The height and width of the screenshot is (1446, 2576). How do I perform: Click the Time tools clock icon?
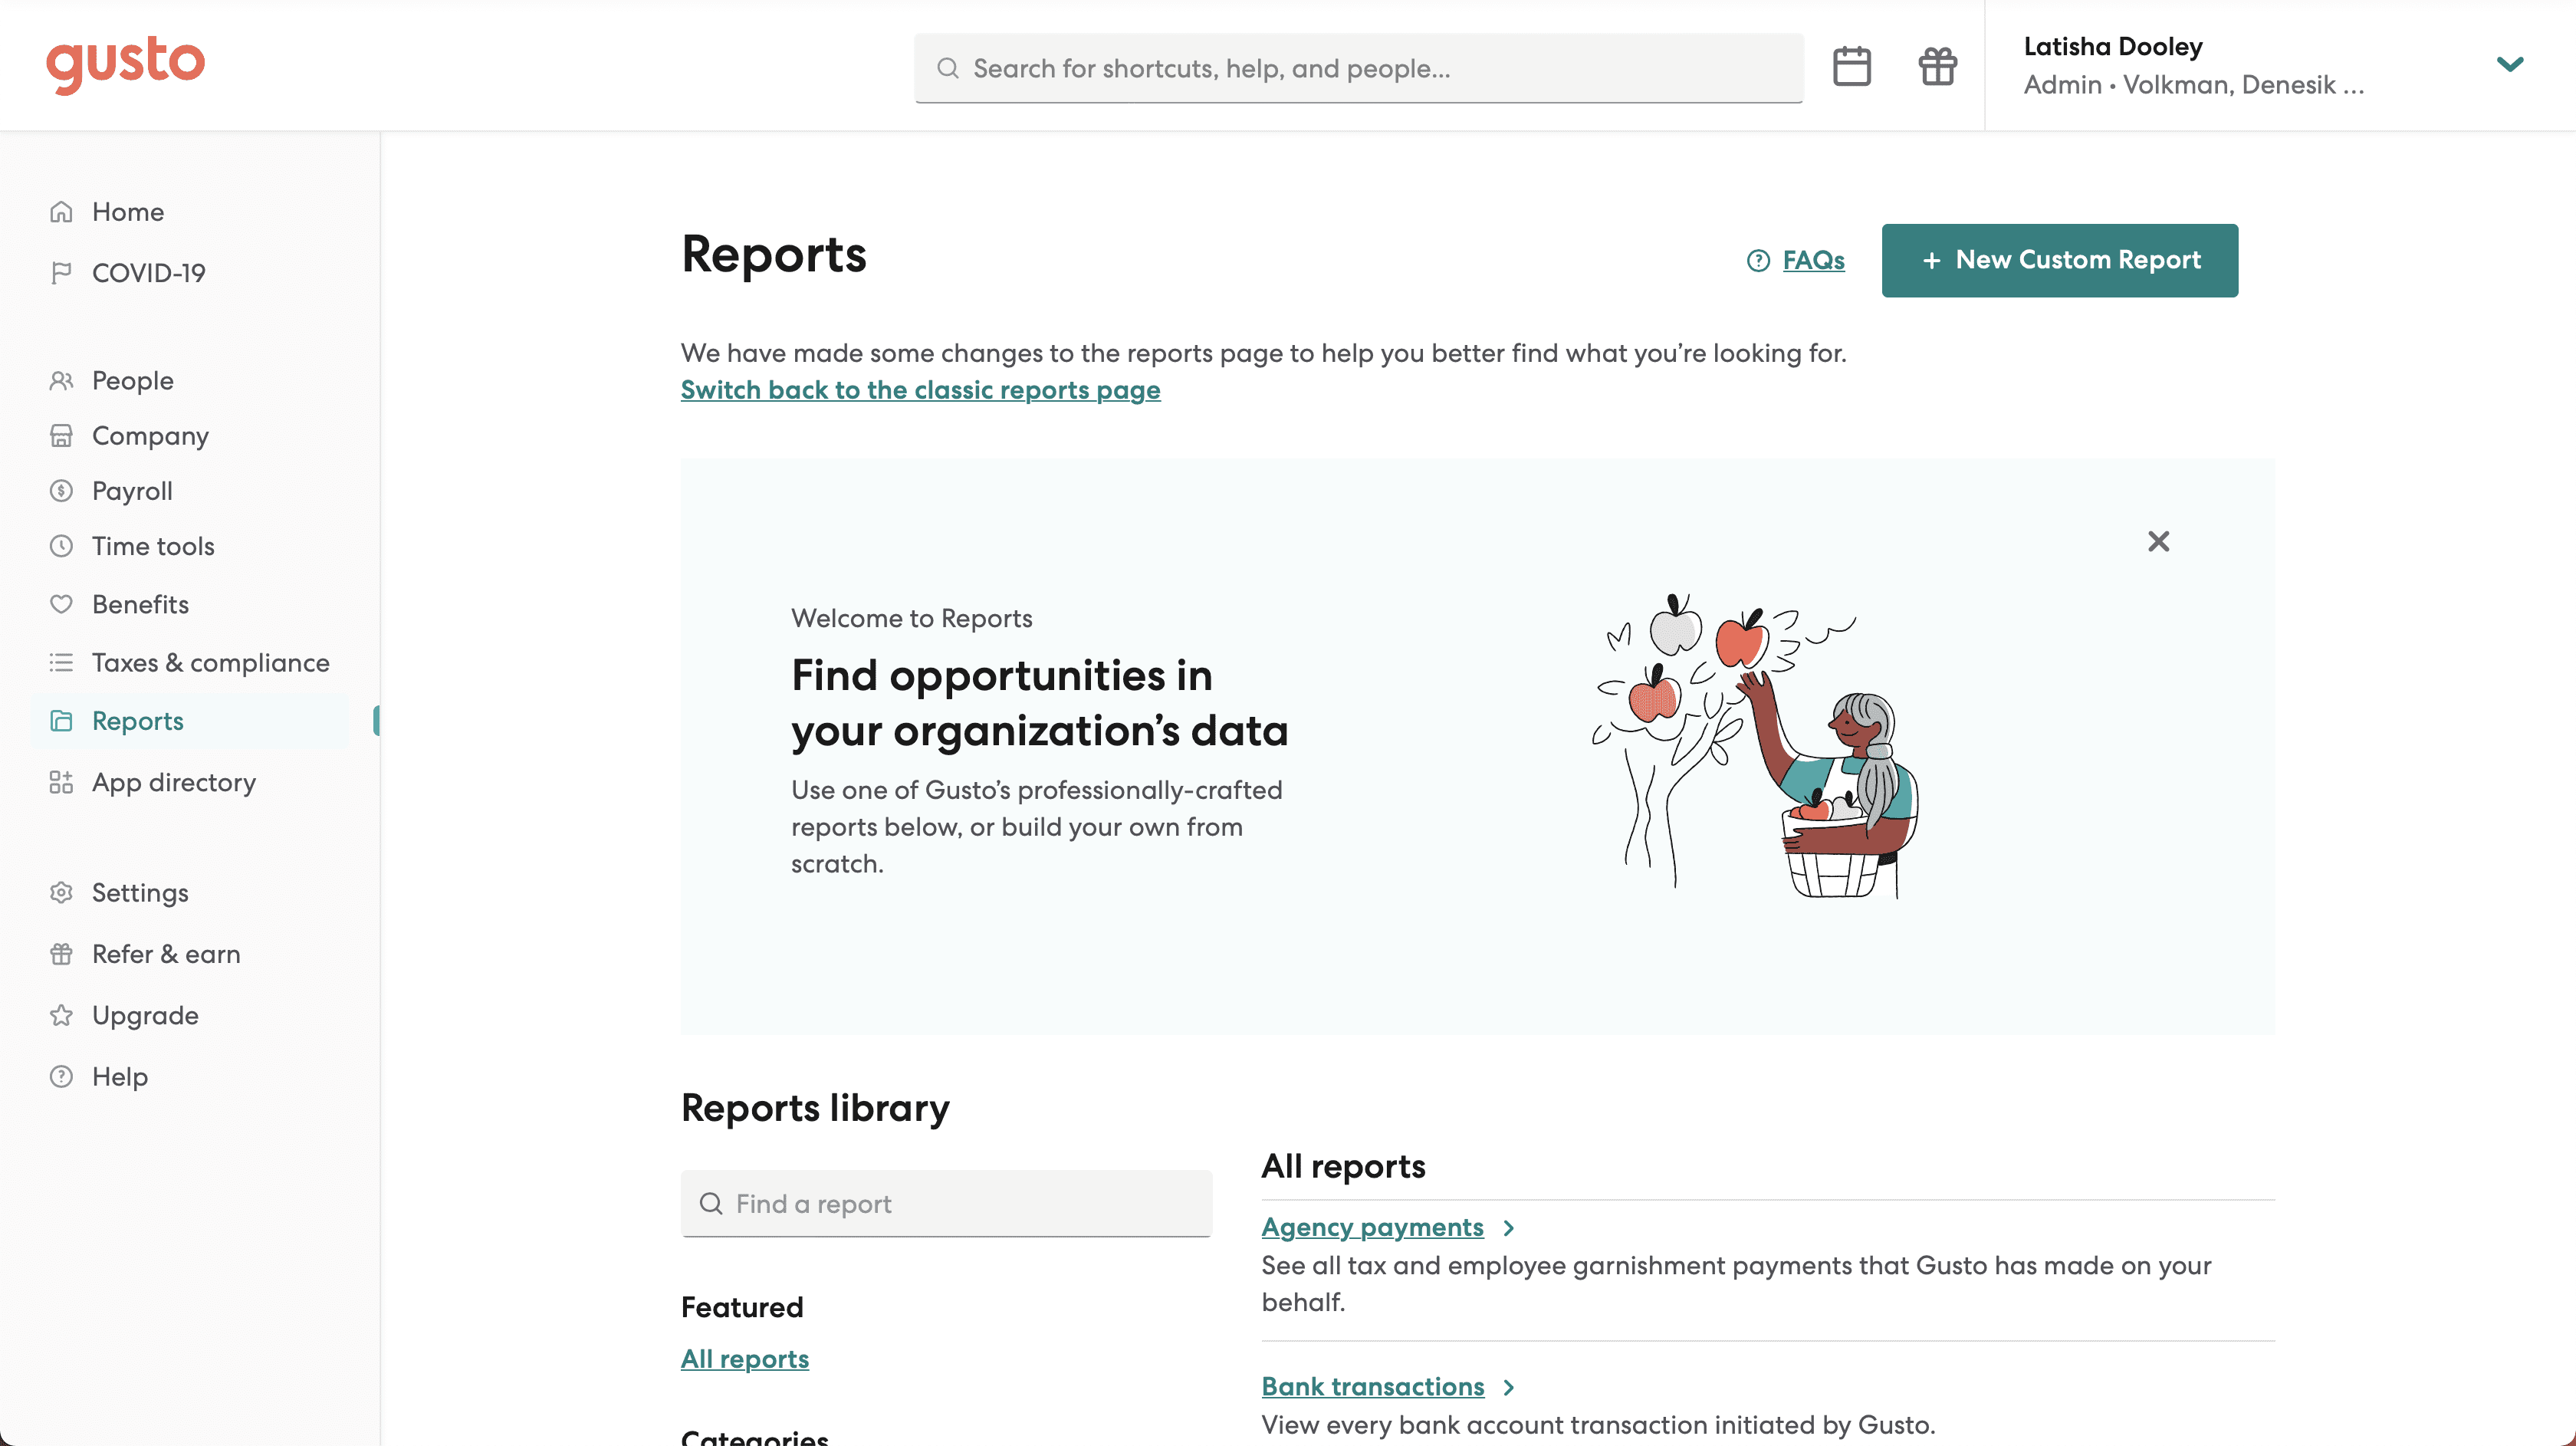(61, 546)
